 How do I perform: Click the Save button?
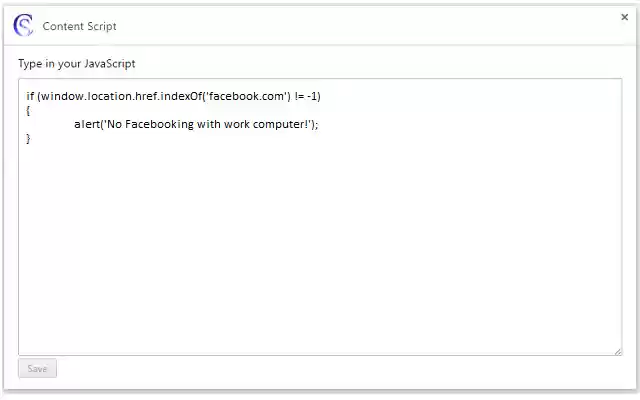tap(37, 369)
